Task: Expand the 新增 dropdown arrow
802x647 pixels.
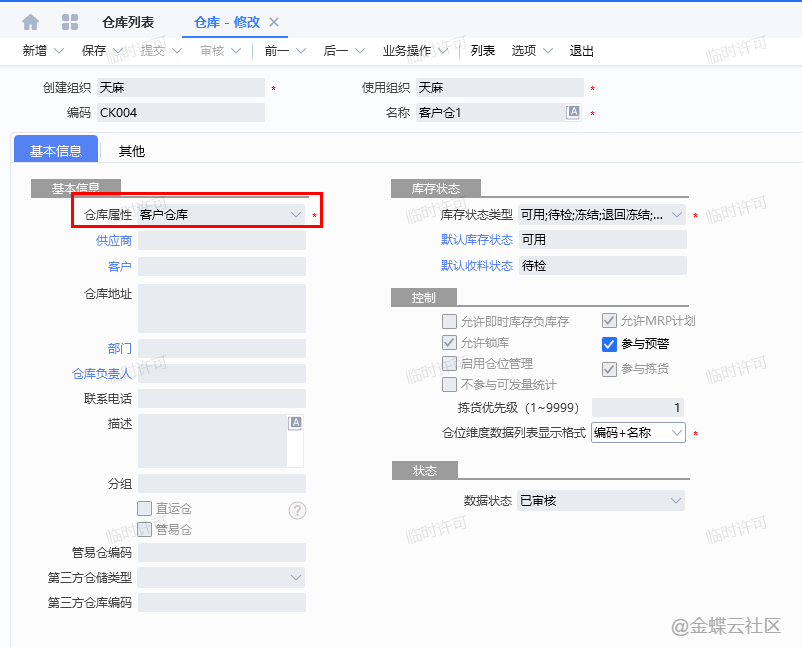Action: [58, 51]
